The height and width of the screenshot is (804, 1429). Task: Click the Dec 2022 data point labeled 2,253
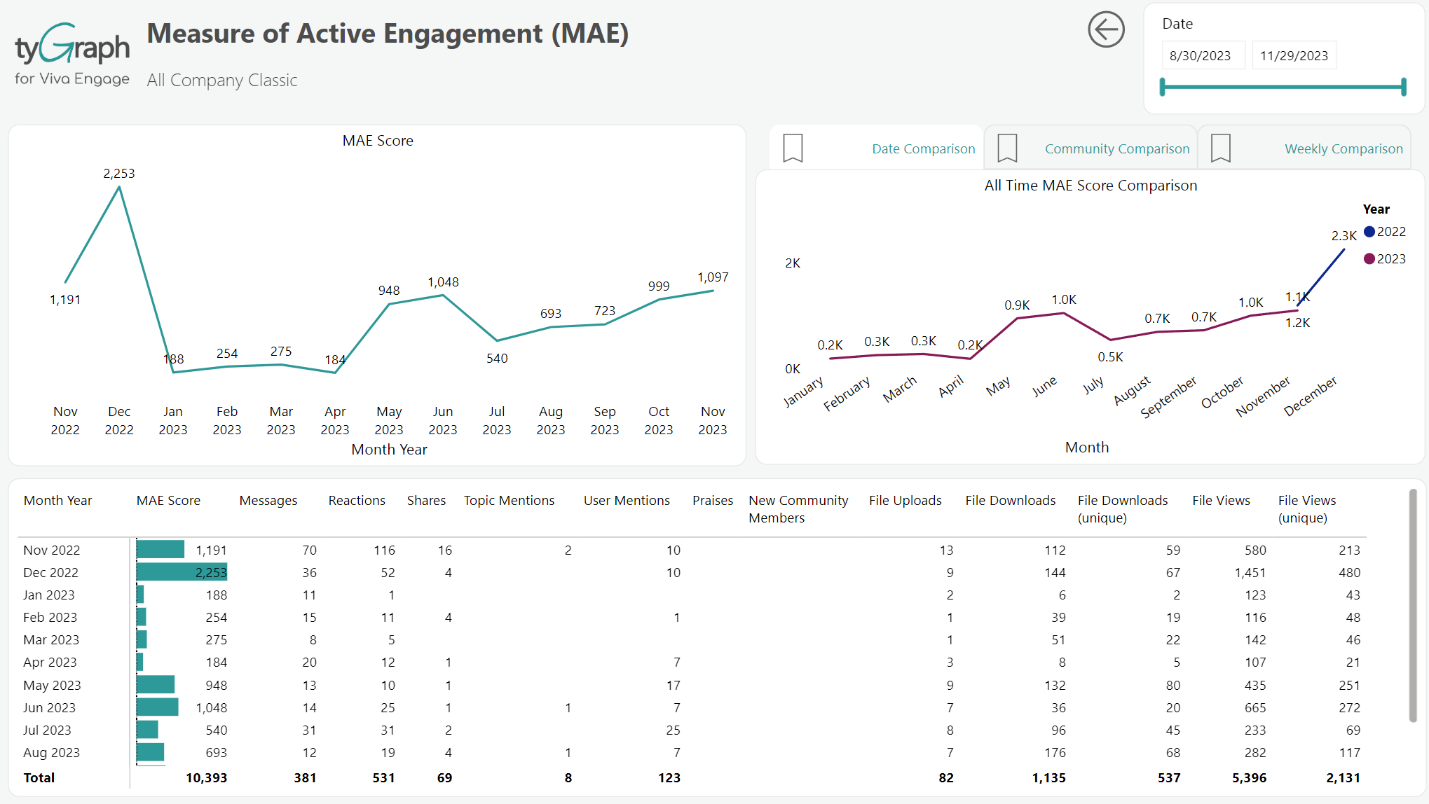[x=119, y=187]
